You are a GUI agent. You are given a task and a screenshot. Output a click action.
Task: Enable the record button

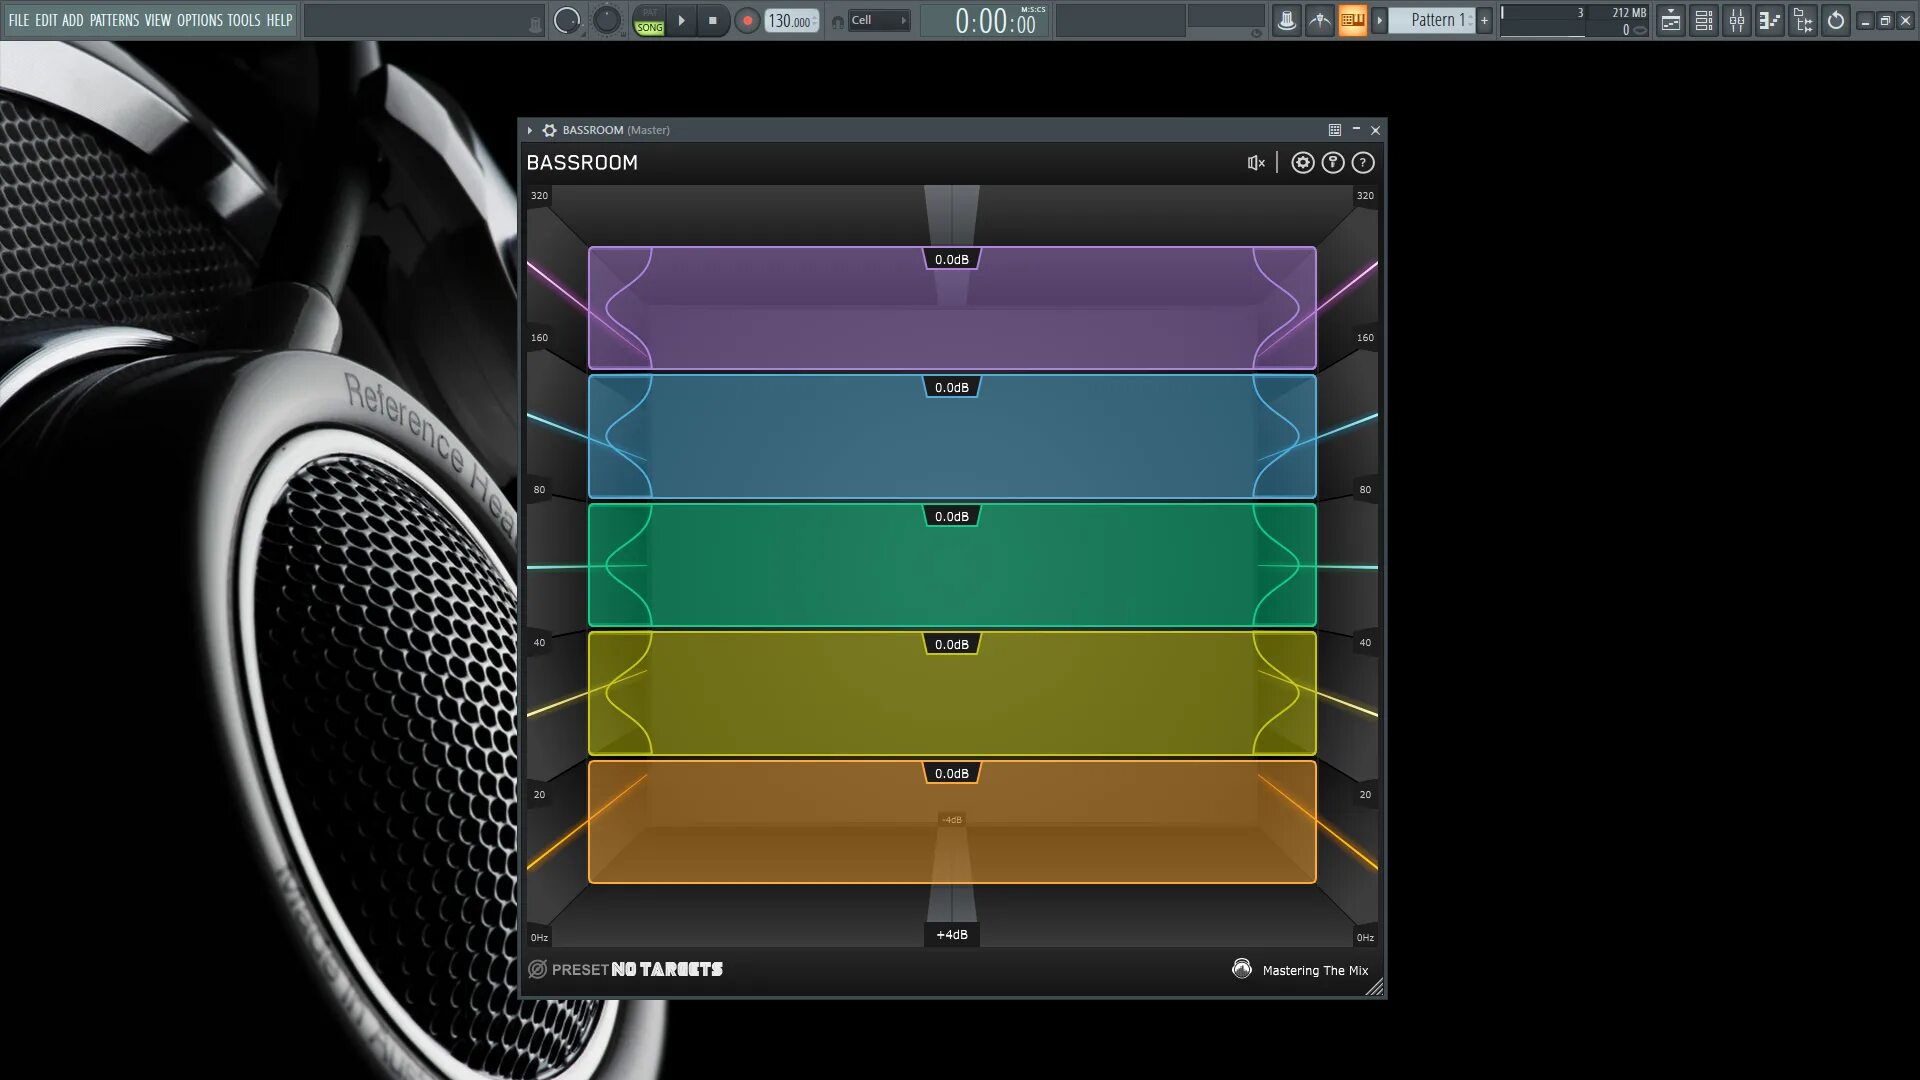(747, 20)
